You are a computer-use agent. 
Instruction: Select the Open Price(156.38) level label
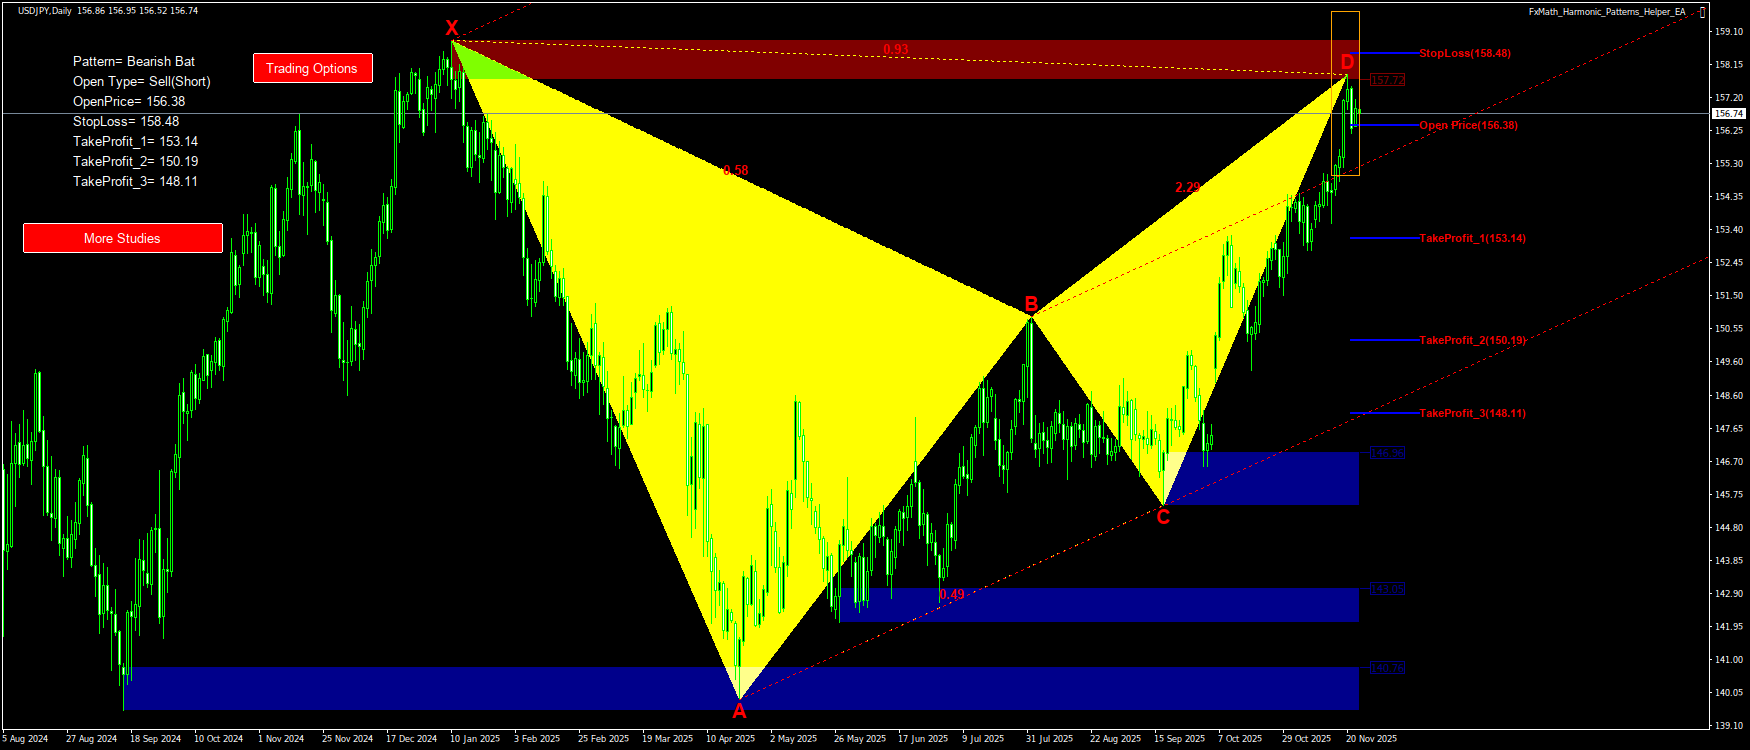click(1468, 125)
